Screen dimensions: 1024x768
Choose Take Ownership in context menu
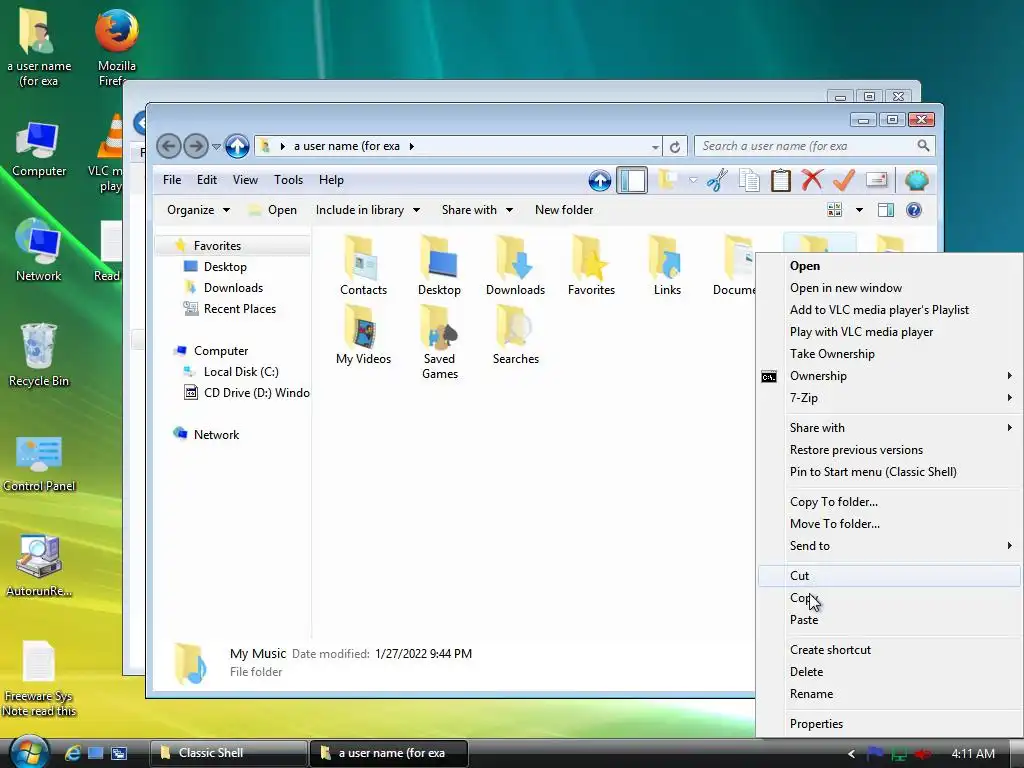click(832, 353)
